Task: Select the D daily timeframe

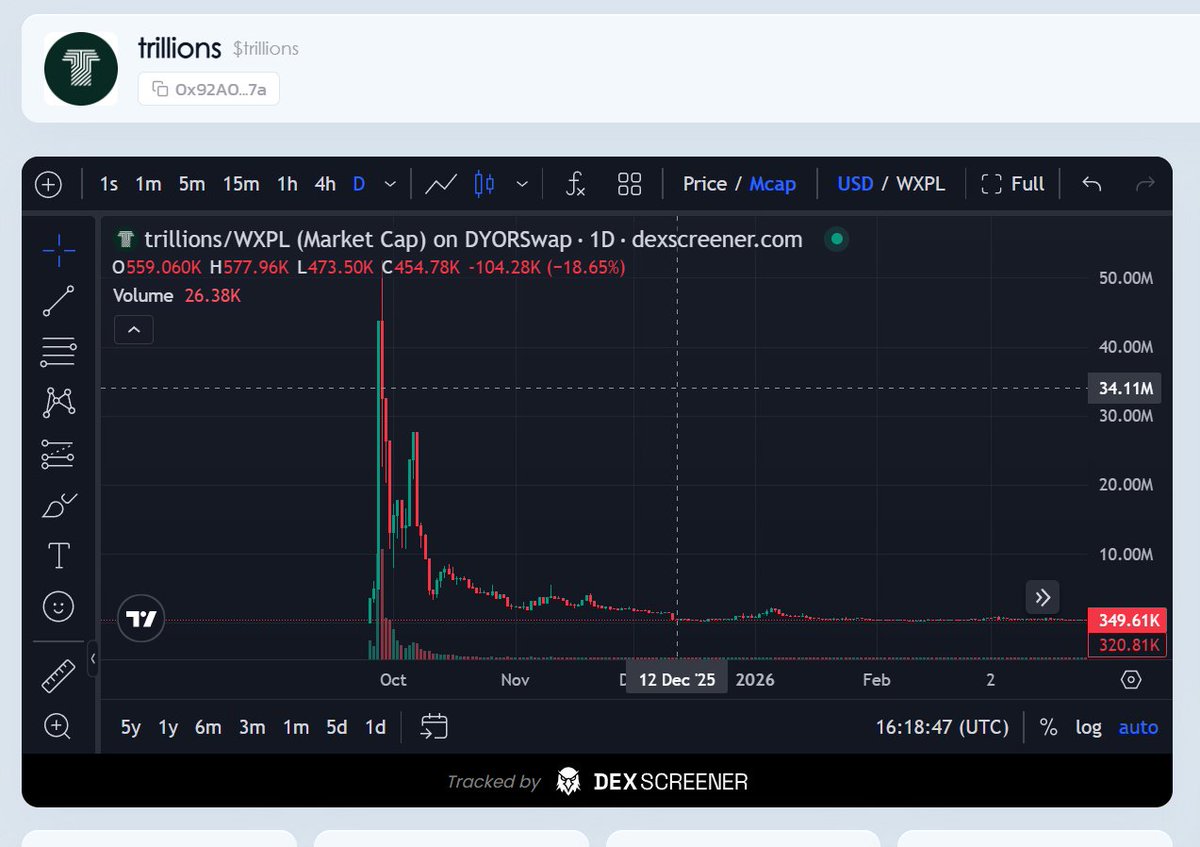Action: click(x=359, y=184)
